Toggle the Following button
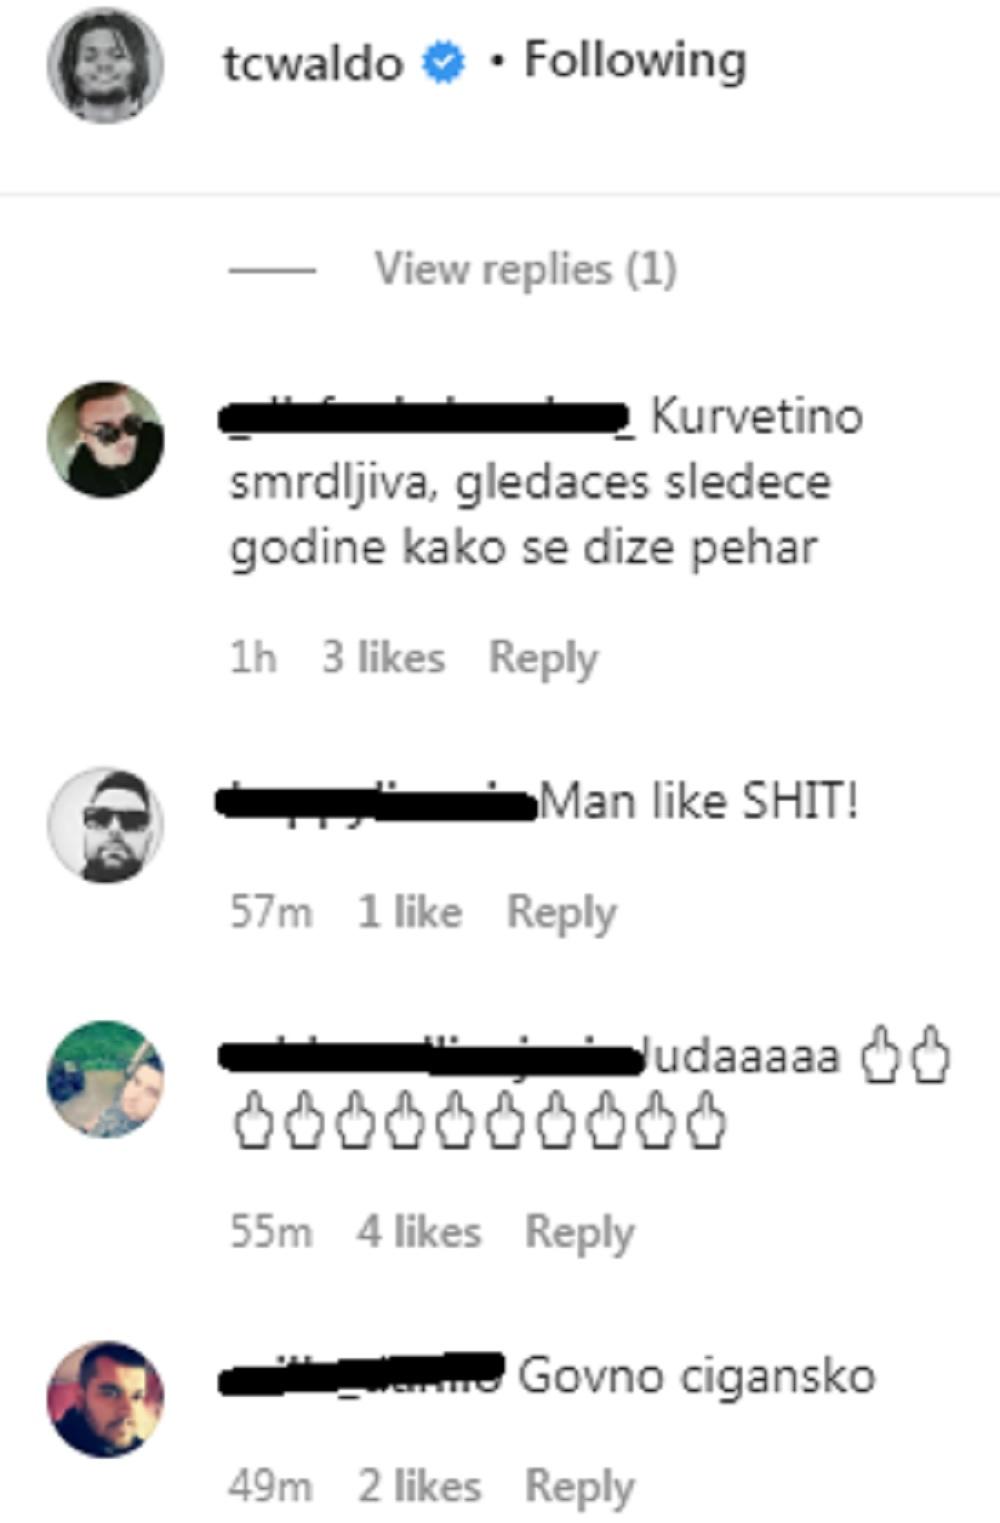 (x=635, y=60)
